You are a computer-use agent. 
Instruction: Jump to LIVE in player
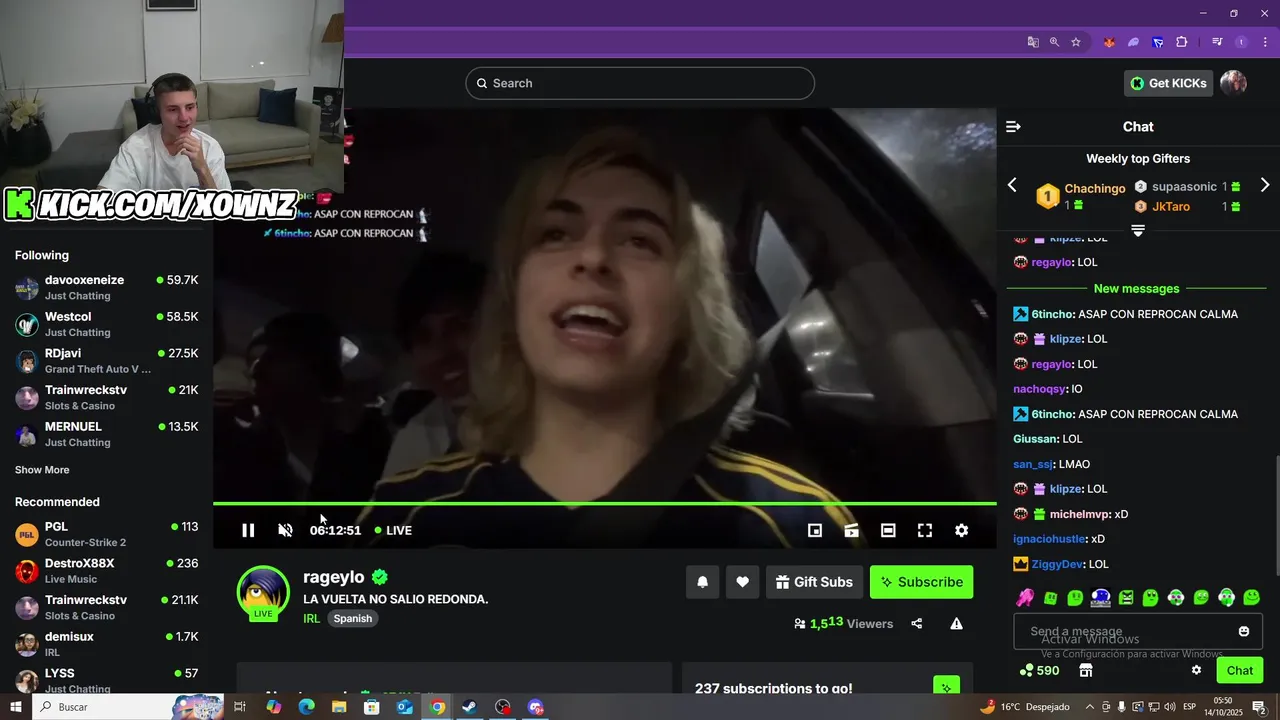[x=393, y=530]
